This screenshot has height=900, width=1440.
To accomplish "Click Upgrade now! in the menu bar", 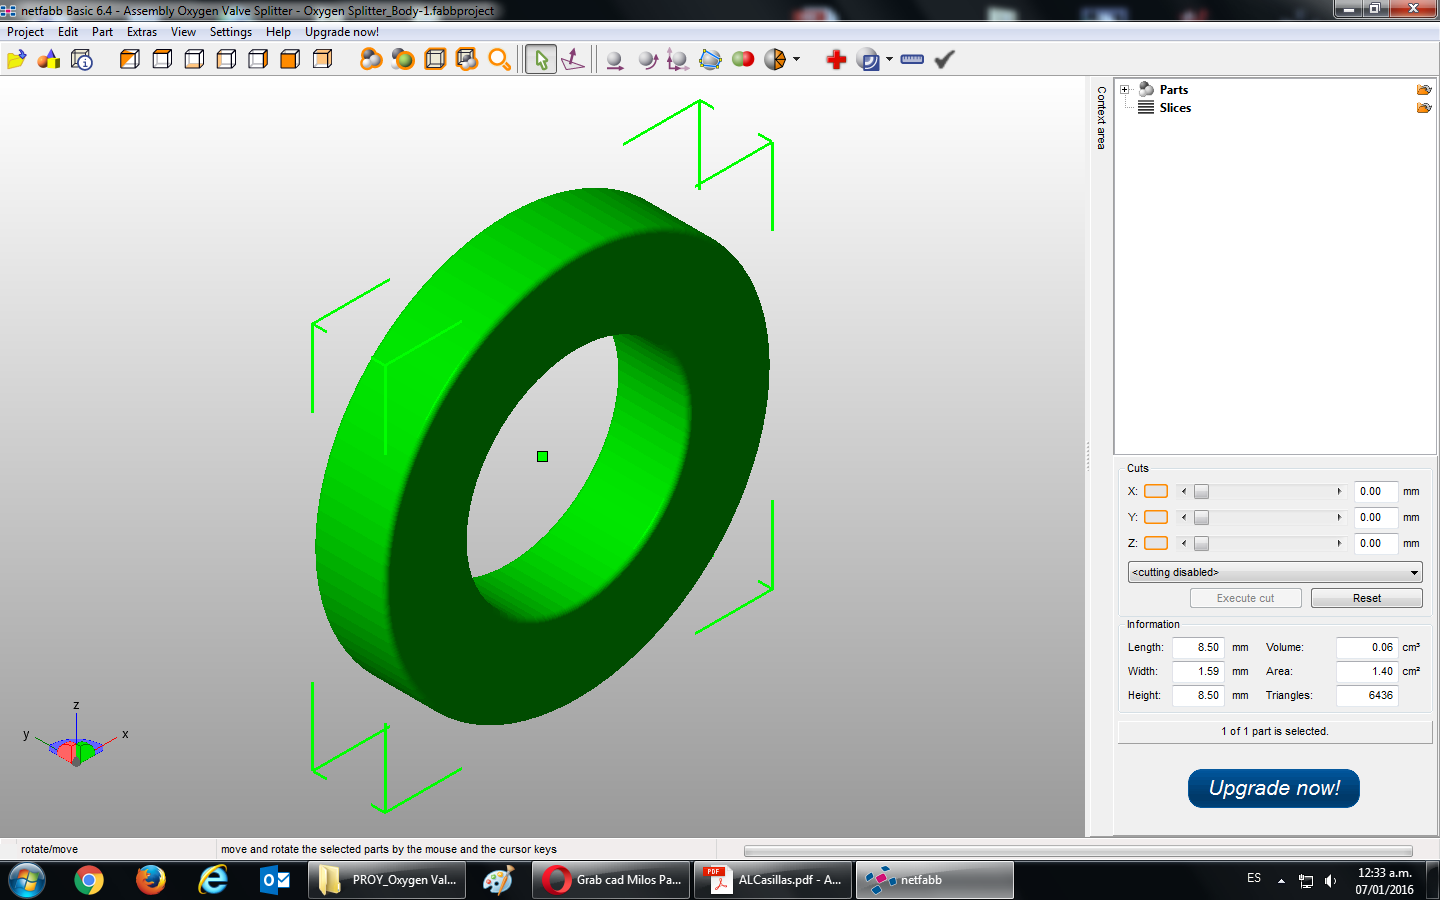I will [342, 32].
